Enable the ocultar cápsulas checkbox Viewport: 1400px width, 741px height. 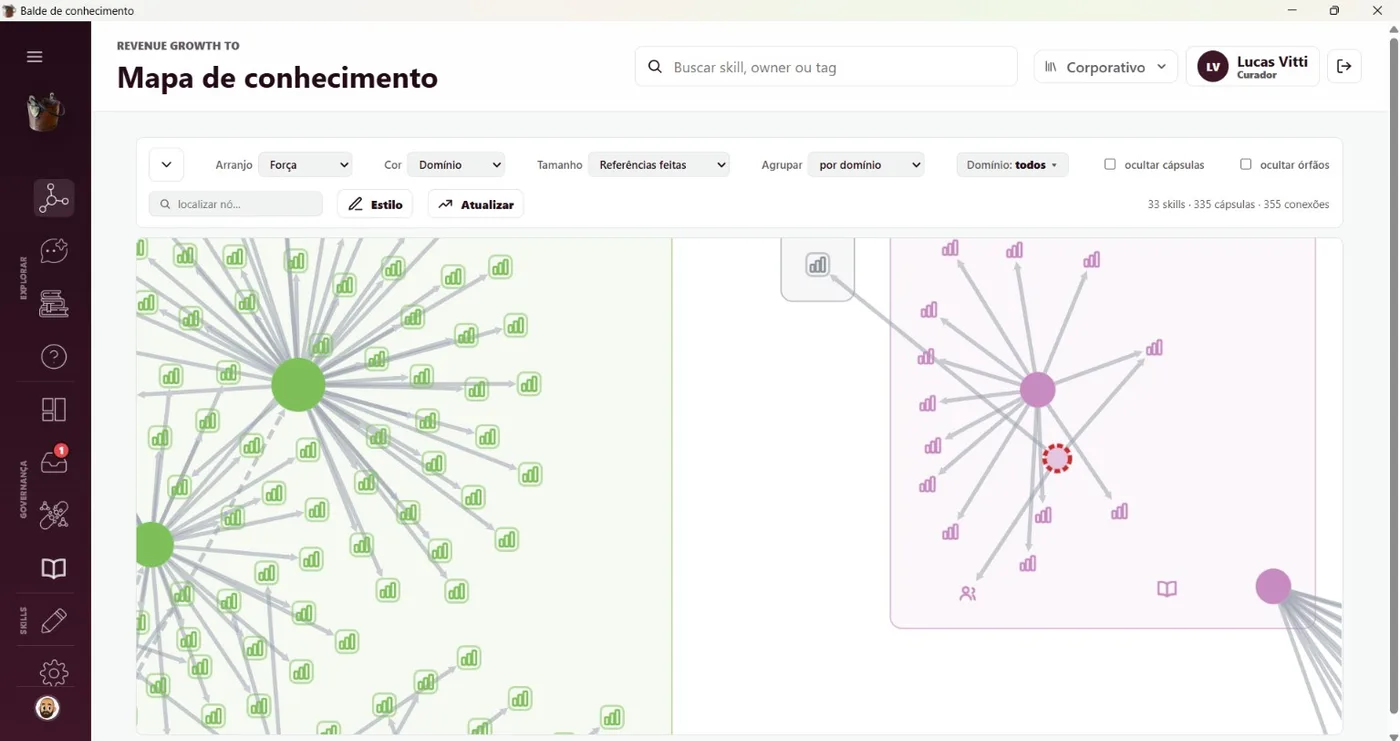[x=1110, y=164]
